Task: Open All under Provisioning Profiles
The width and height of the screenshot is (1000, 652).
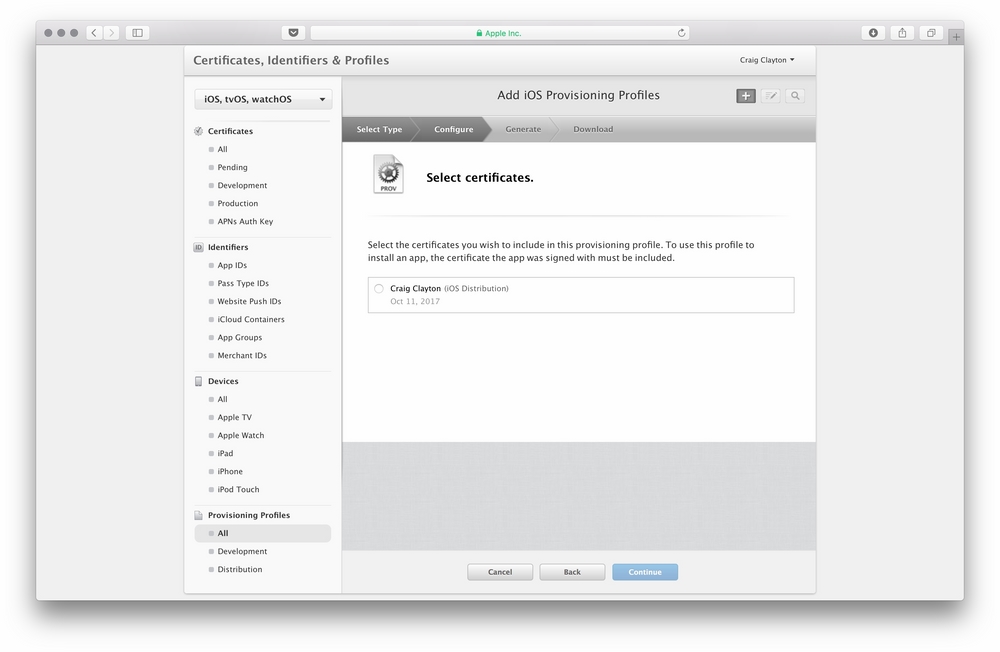Action: click(x=263, y=533)
